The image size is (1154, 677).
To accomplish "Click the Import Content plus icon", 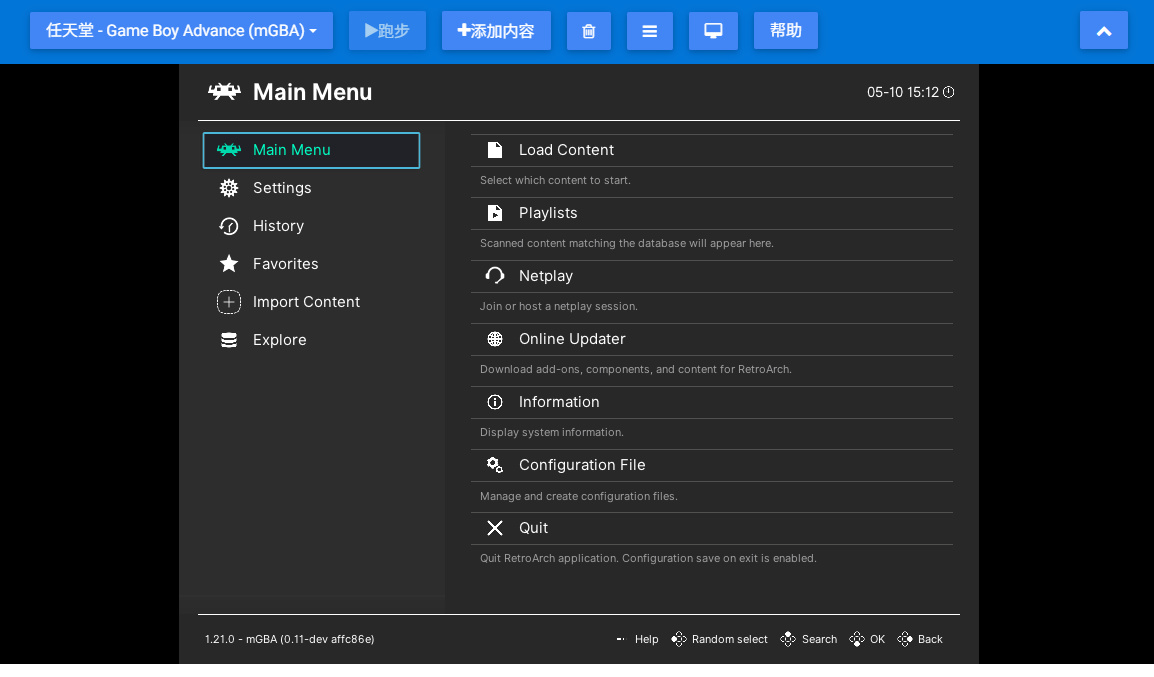I will tap(229, 302).
